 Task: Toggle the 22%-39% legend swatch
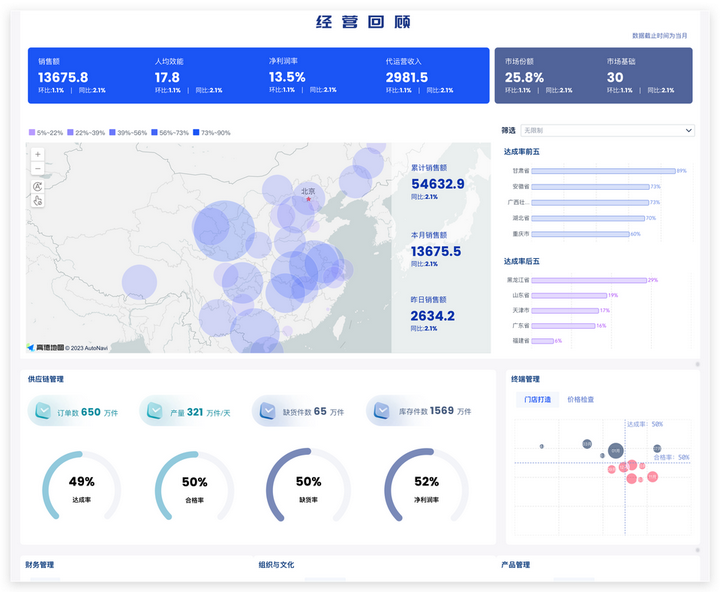point(70,132)
